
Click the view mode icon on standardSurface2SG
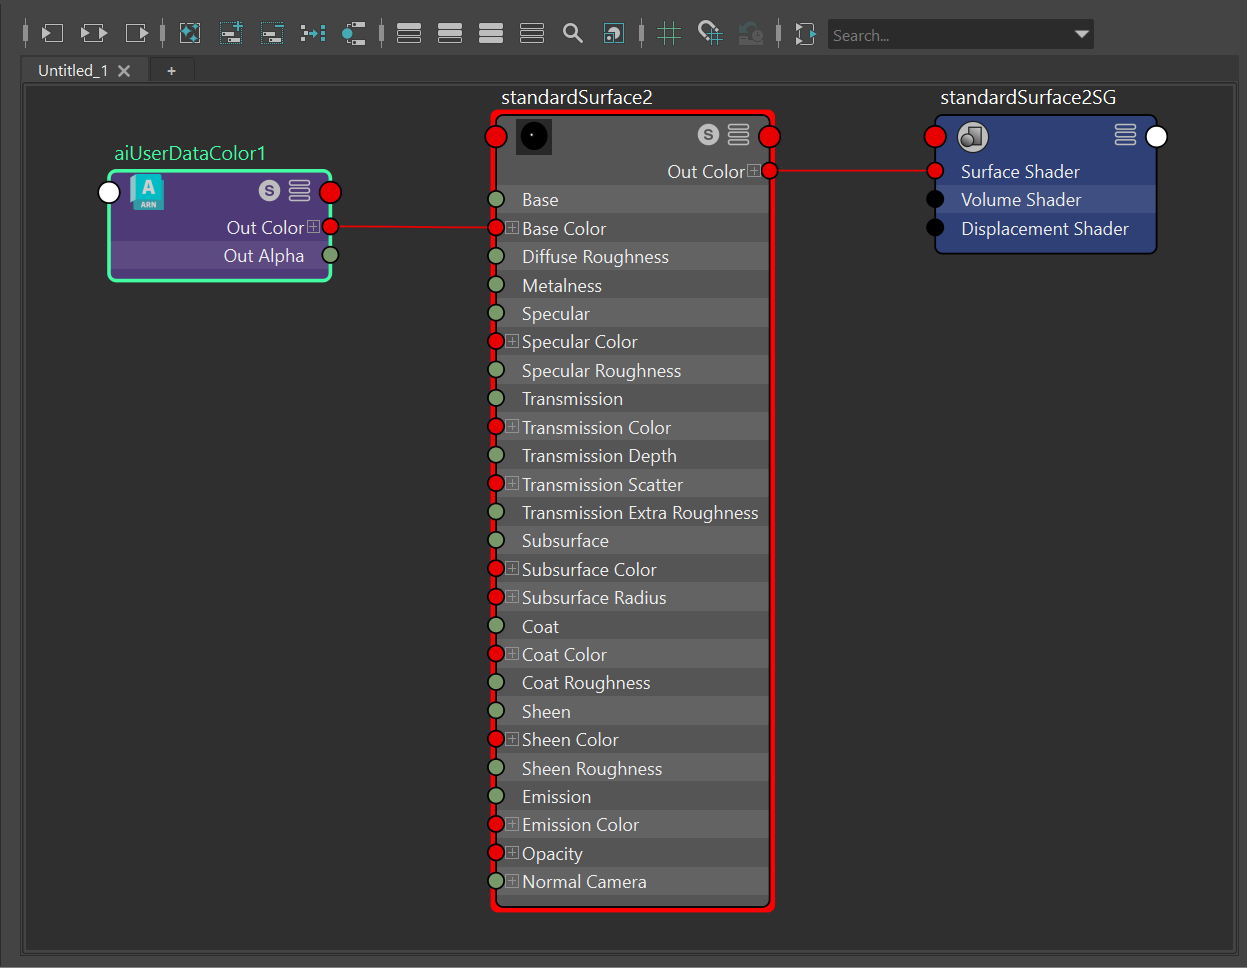(1125, 135)
